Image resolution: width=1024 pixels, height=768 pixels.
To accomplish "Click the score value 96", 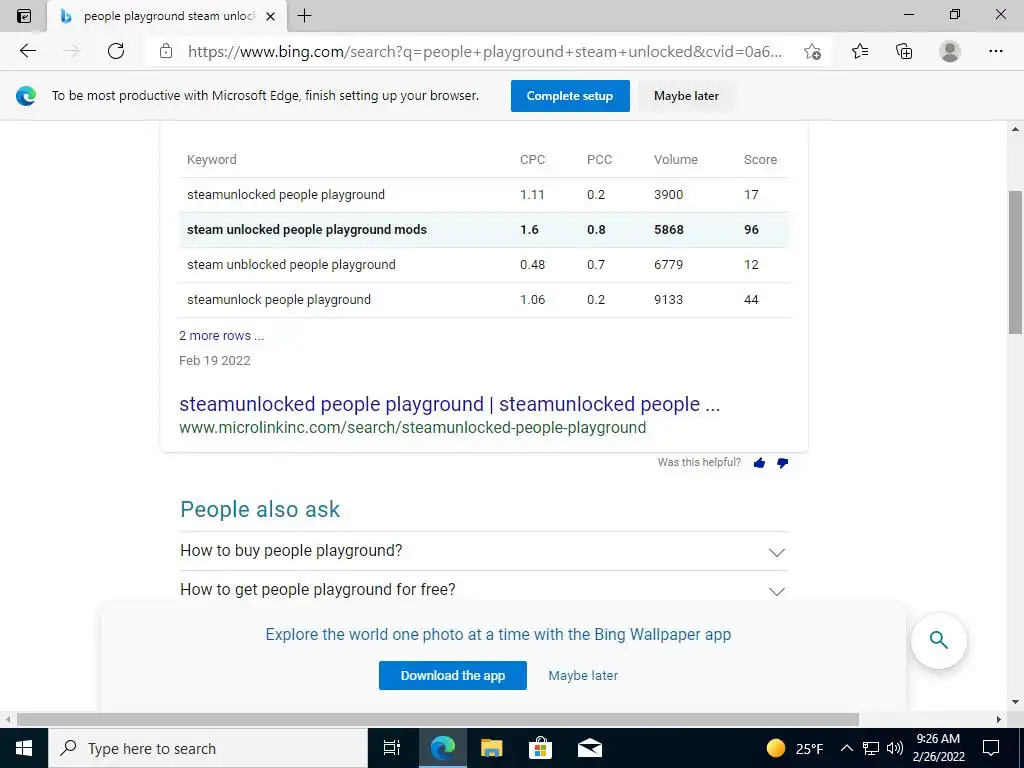I will (751, 230).
